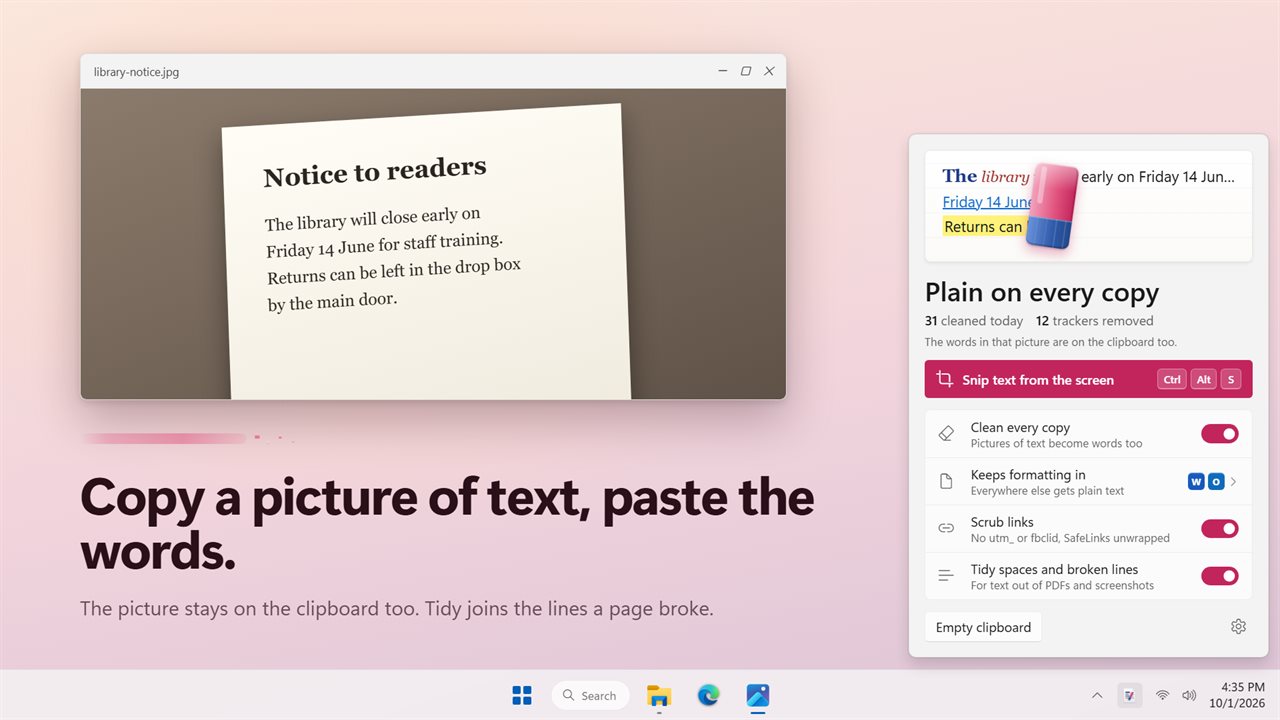
Task: Maximize the library-notice.jpg window
Action: [x=746, y=71]
